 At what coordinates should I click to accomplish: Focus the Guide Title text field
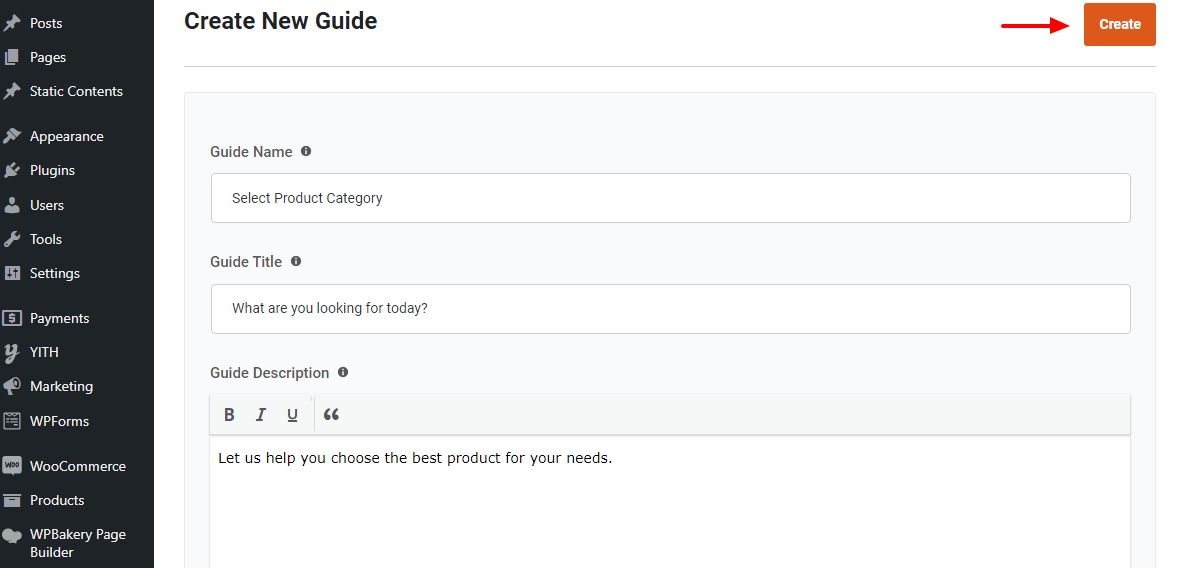click(x=670, y=308)
